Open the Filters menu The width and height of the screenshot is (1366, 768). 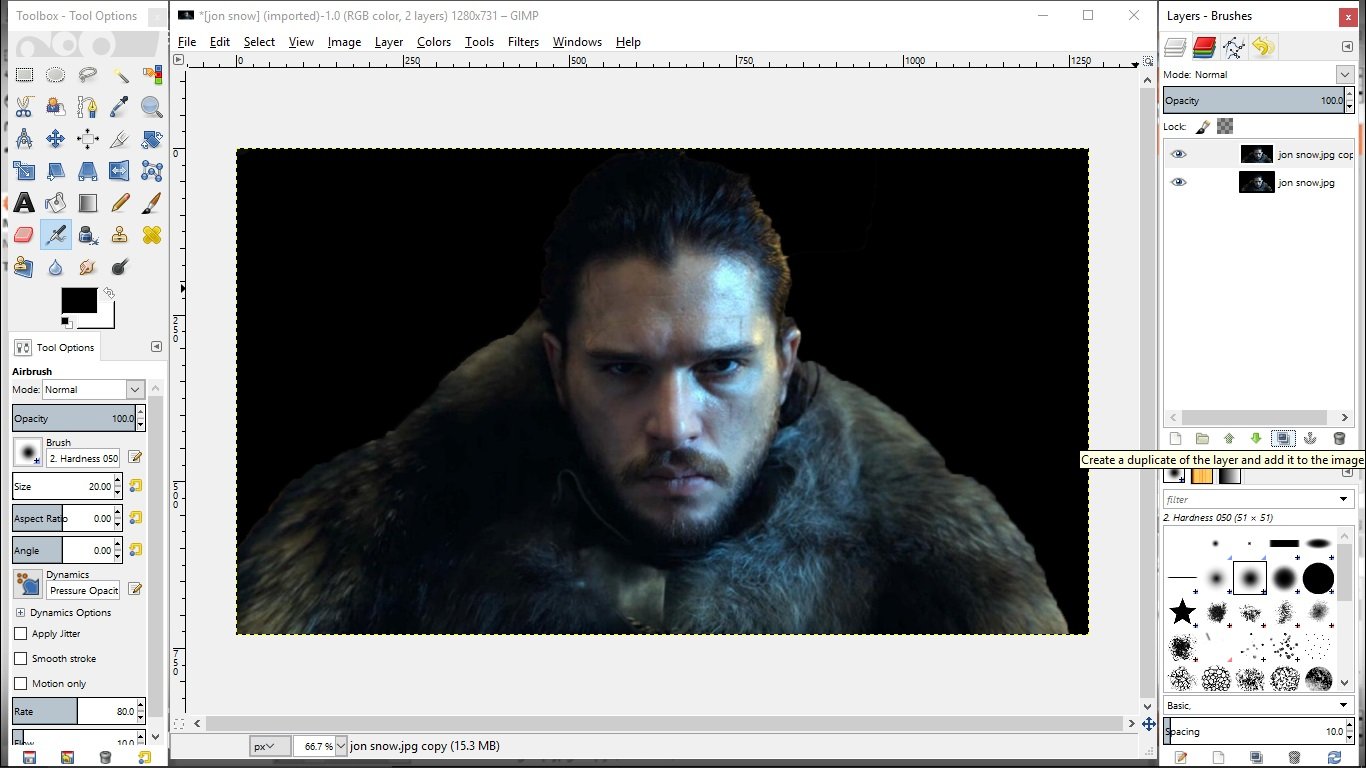(523, 42)
